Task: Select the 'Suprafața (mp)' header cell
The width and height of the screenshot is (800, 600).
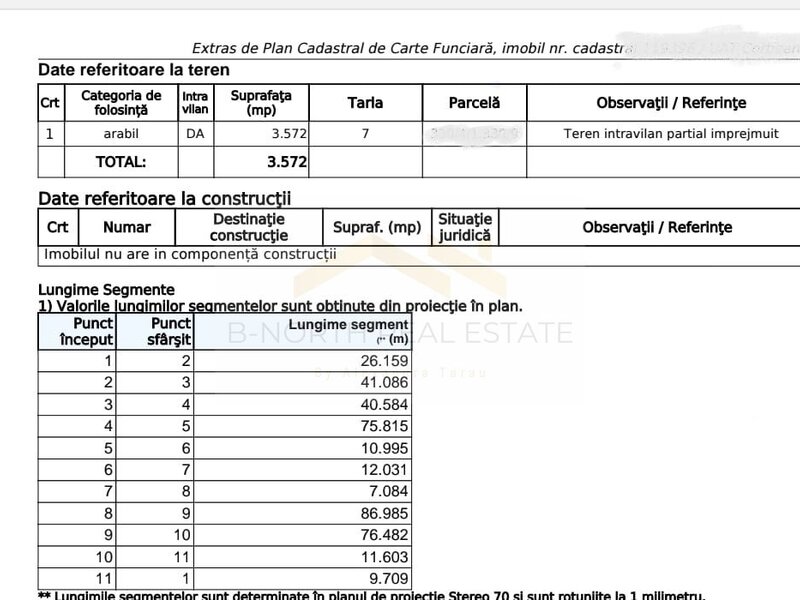Action: [261, 103]
